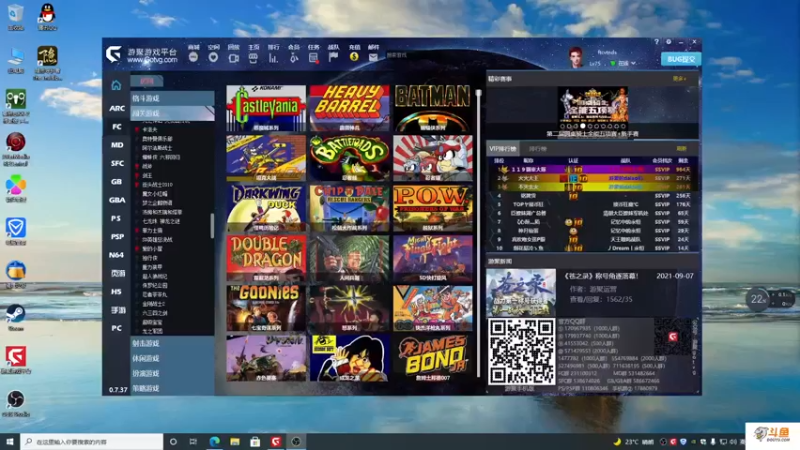
Task: Expand the 射击游戏 category
Action: [172, 343]
